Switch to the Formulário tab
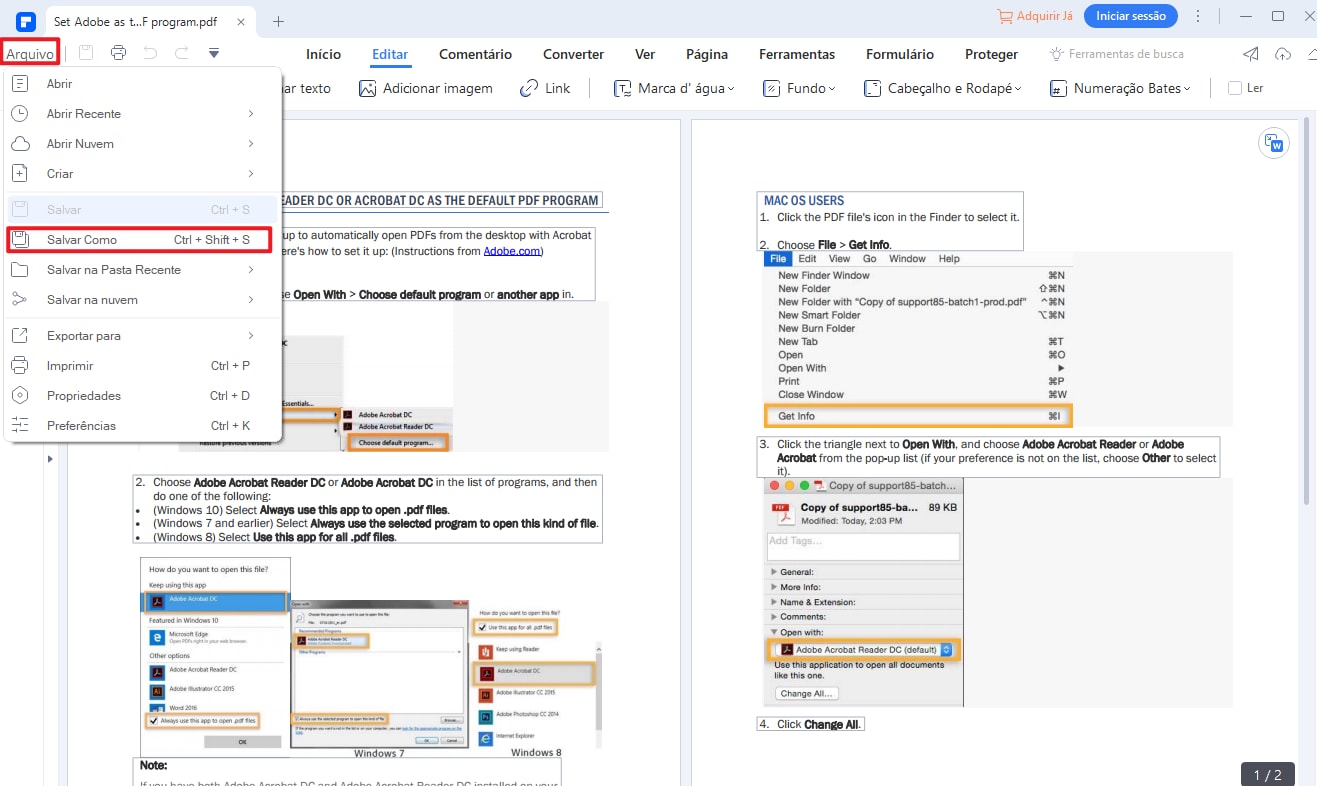 (x=900, y=55)
